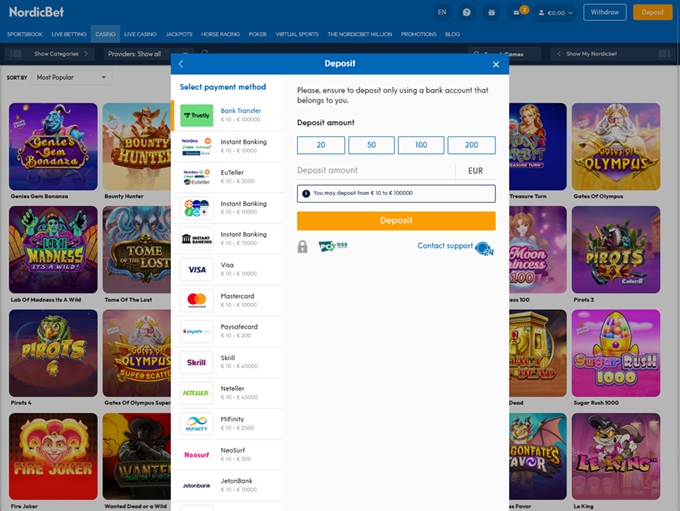
Task: Select the Neteller payment option
Action: click(231, 393)
